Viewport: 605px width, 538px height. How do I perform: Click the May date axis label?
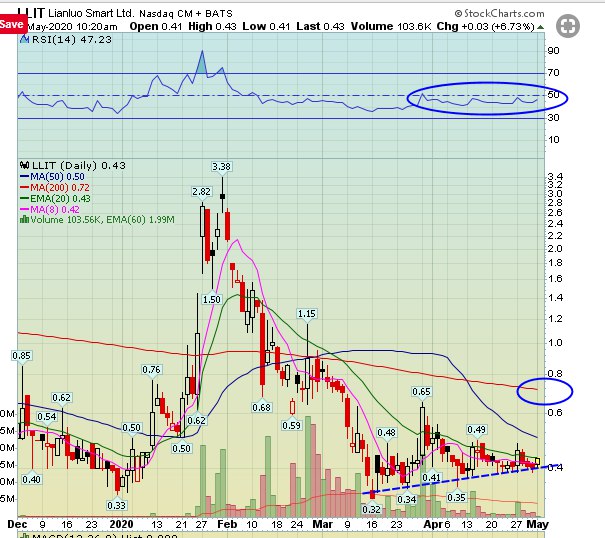click(x=537, y=524)
